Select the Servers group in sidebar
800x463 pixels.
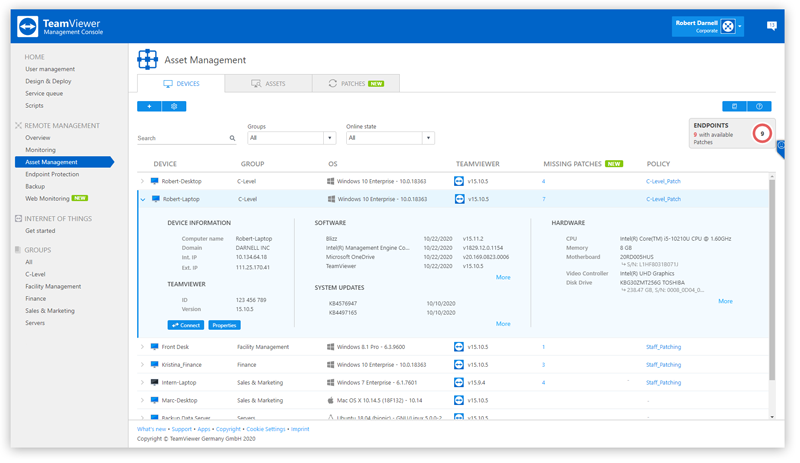click(35, 323)
